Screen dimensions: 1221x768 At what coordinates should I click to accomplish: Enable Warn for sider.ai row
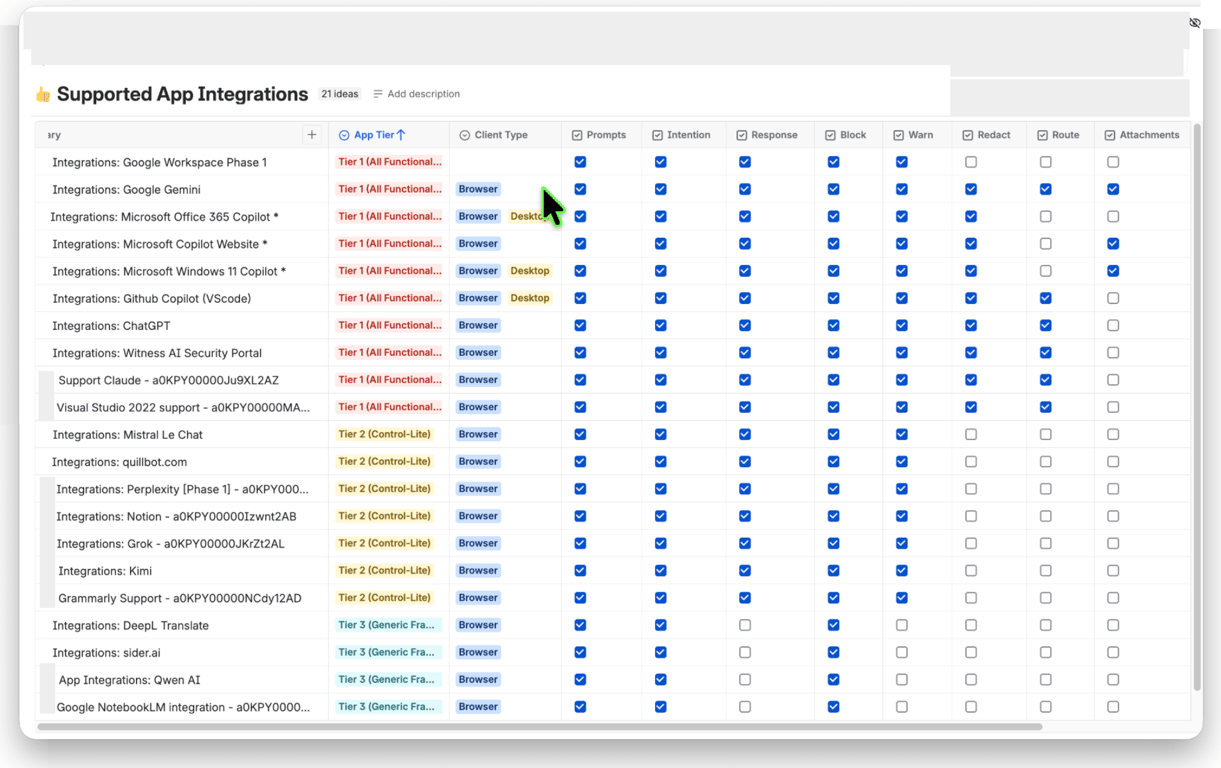902,652
